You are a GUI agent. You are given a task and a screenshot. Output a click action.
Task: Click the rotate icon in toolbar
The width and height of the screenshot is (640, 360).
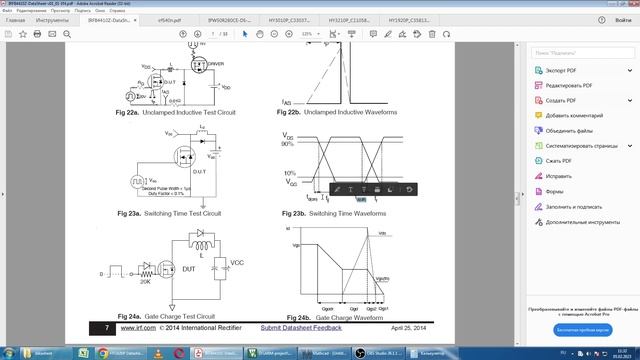pyautogui.click(x=447, y=34)
